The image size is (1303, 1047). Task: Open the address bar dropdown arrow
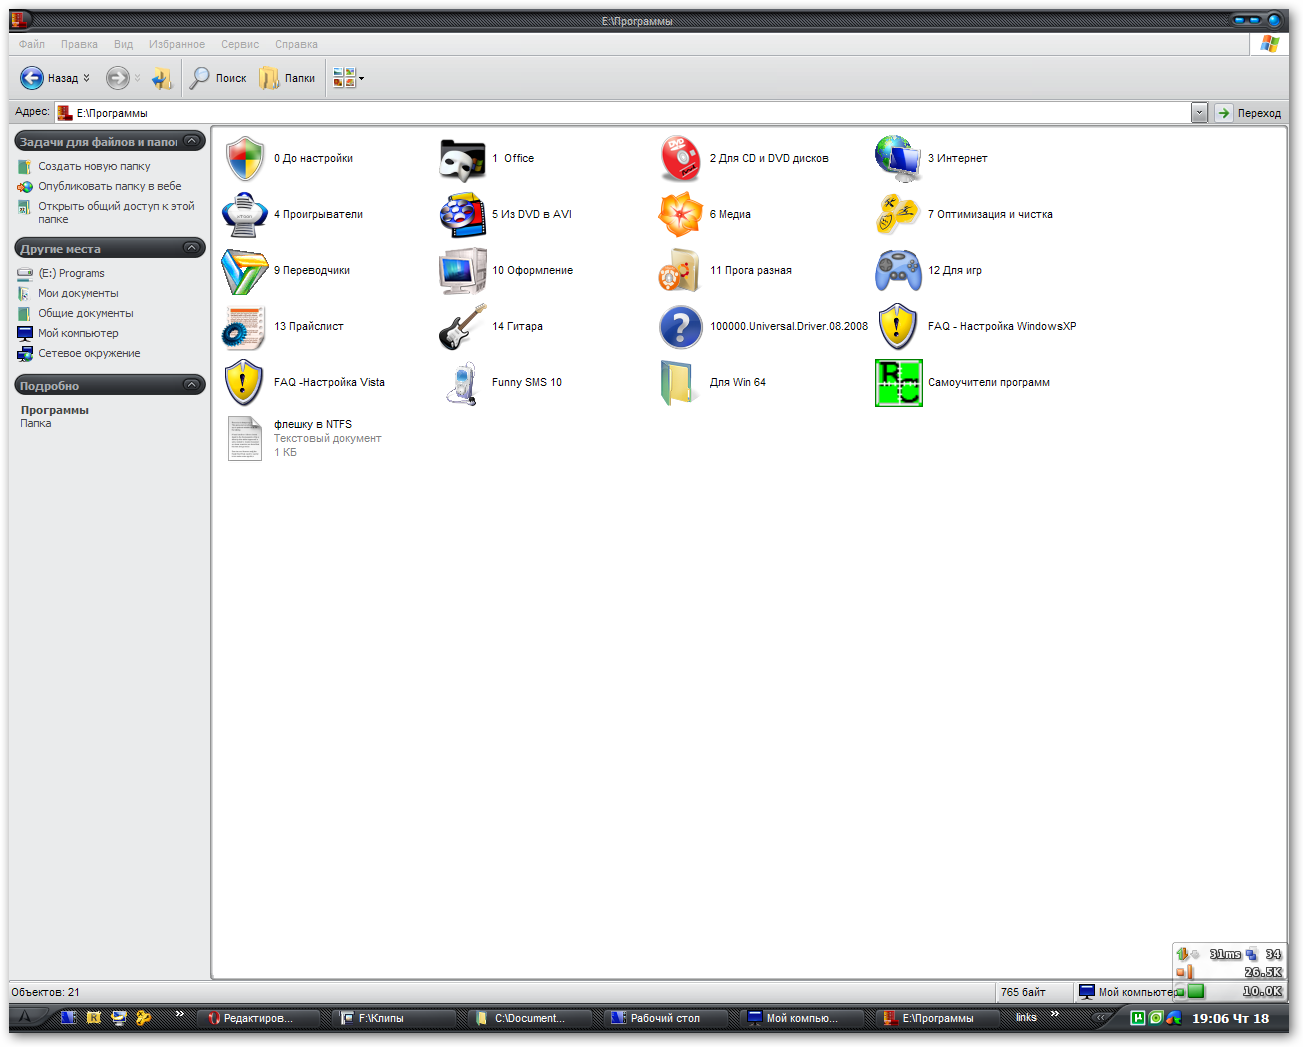1199,113
